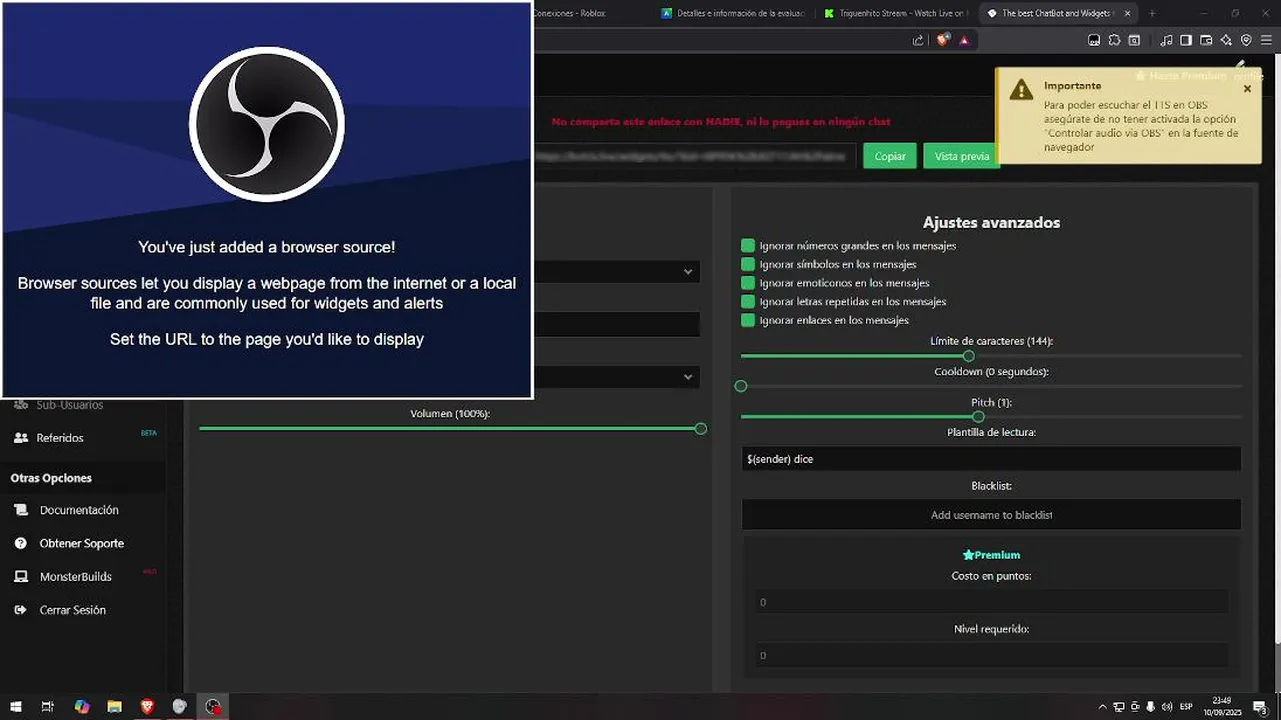1281x720 pixels.
Task: Click the music note media control icon
Action: [x=1166, y=40]
